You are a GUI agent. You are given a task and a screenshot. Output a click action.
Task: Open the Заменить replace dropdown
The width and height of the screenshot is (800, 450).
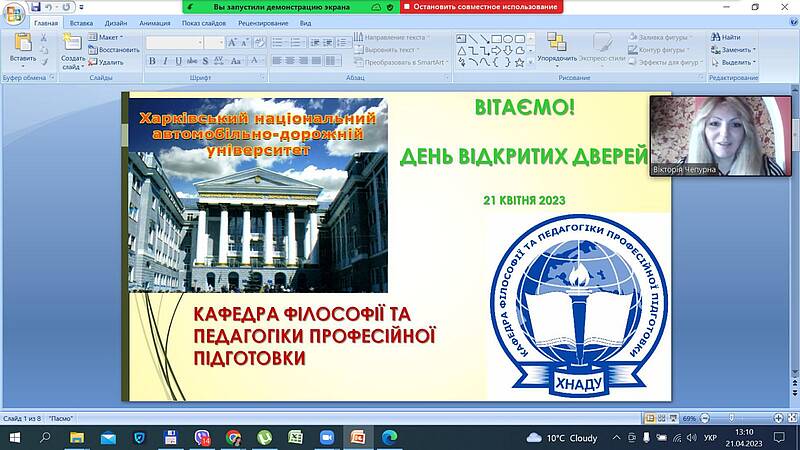point(733,49)
